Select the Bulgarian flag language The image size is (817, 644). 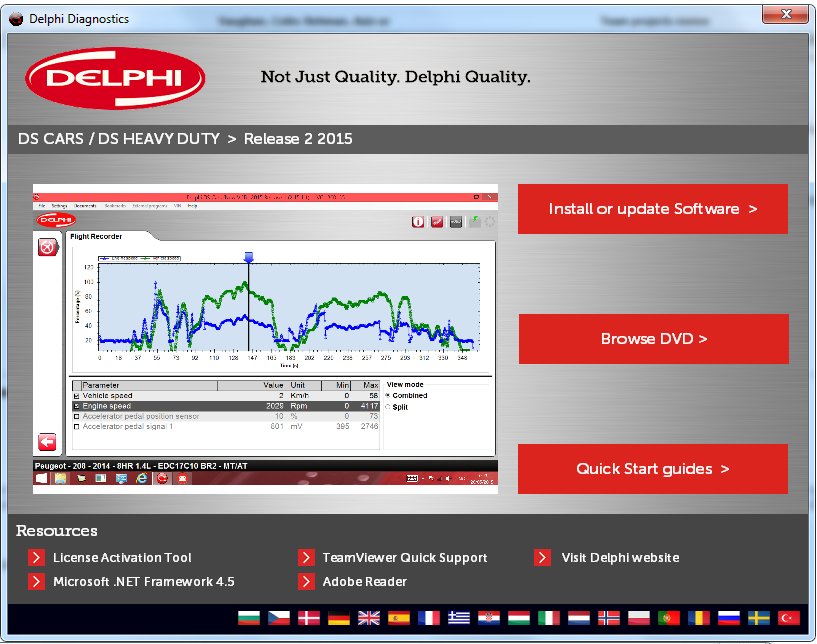click(249, 618)
